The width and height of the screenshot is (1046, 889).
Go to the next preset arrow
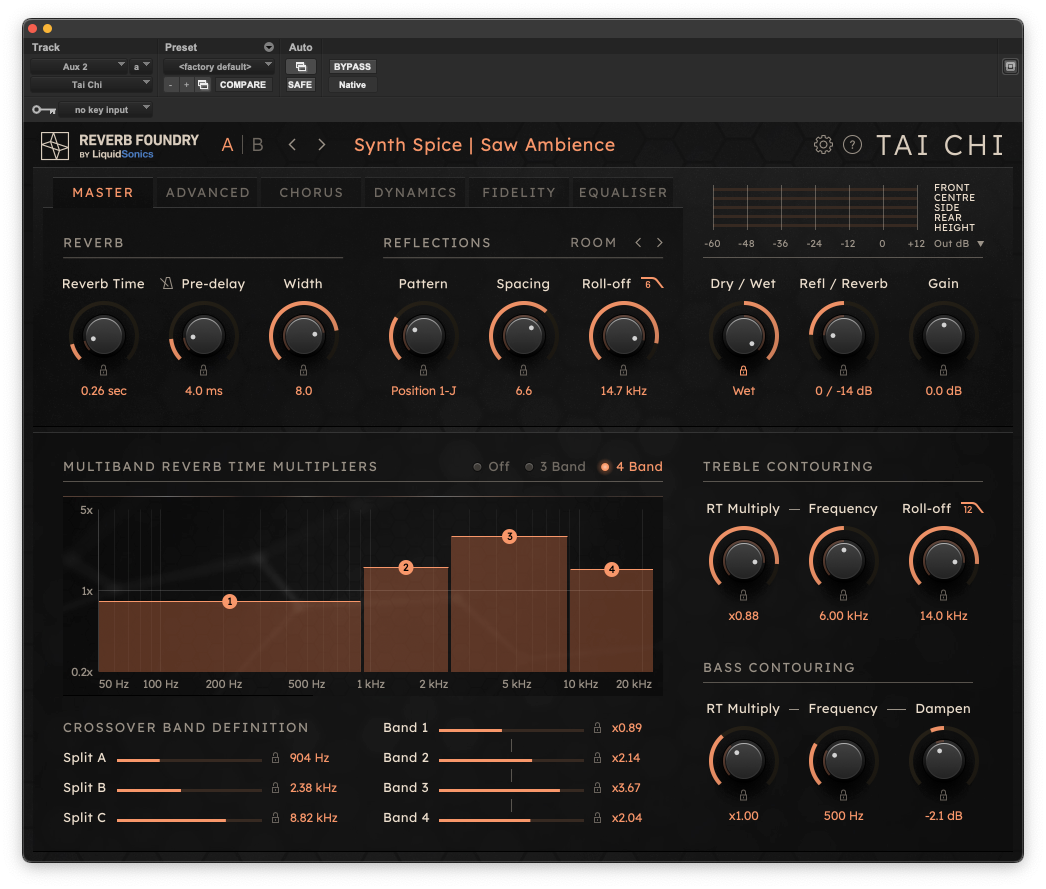(x=322, y=145)
